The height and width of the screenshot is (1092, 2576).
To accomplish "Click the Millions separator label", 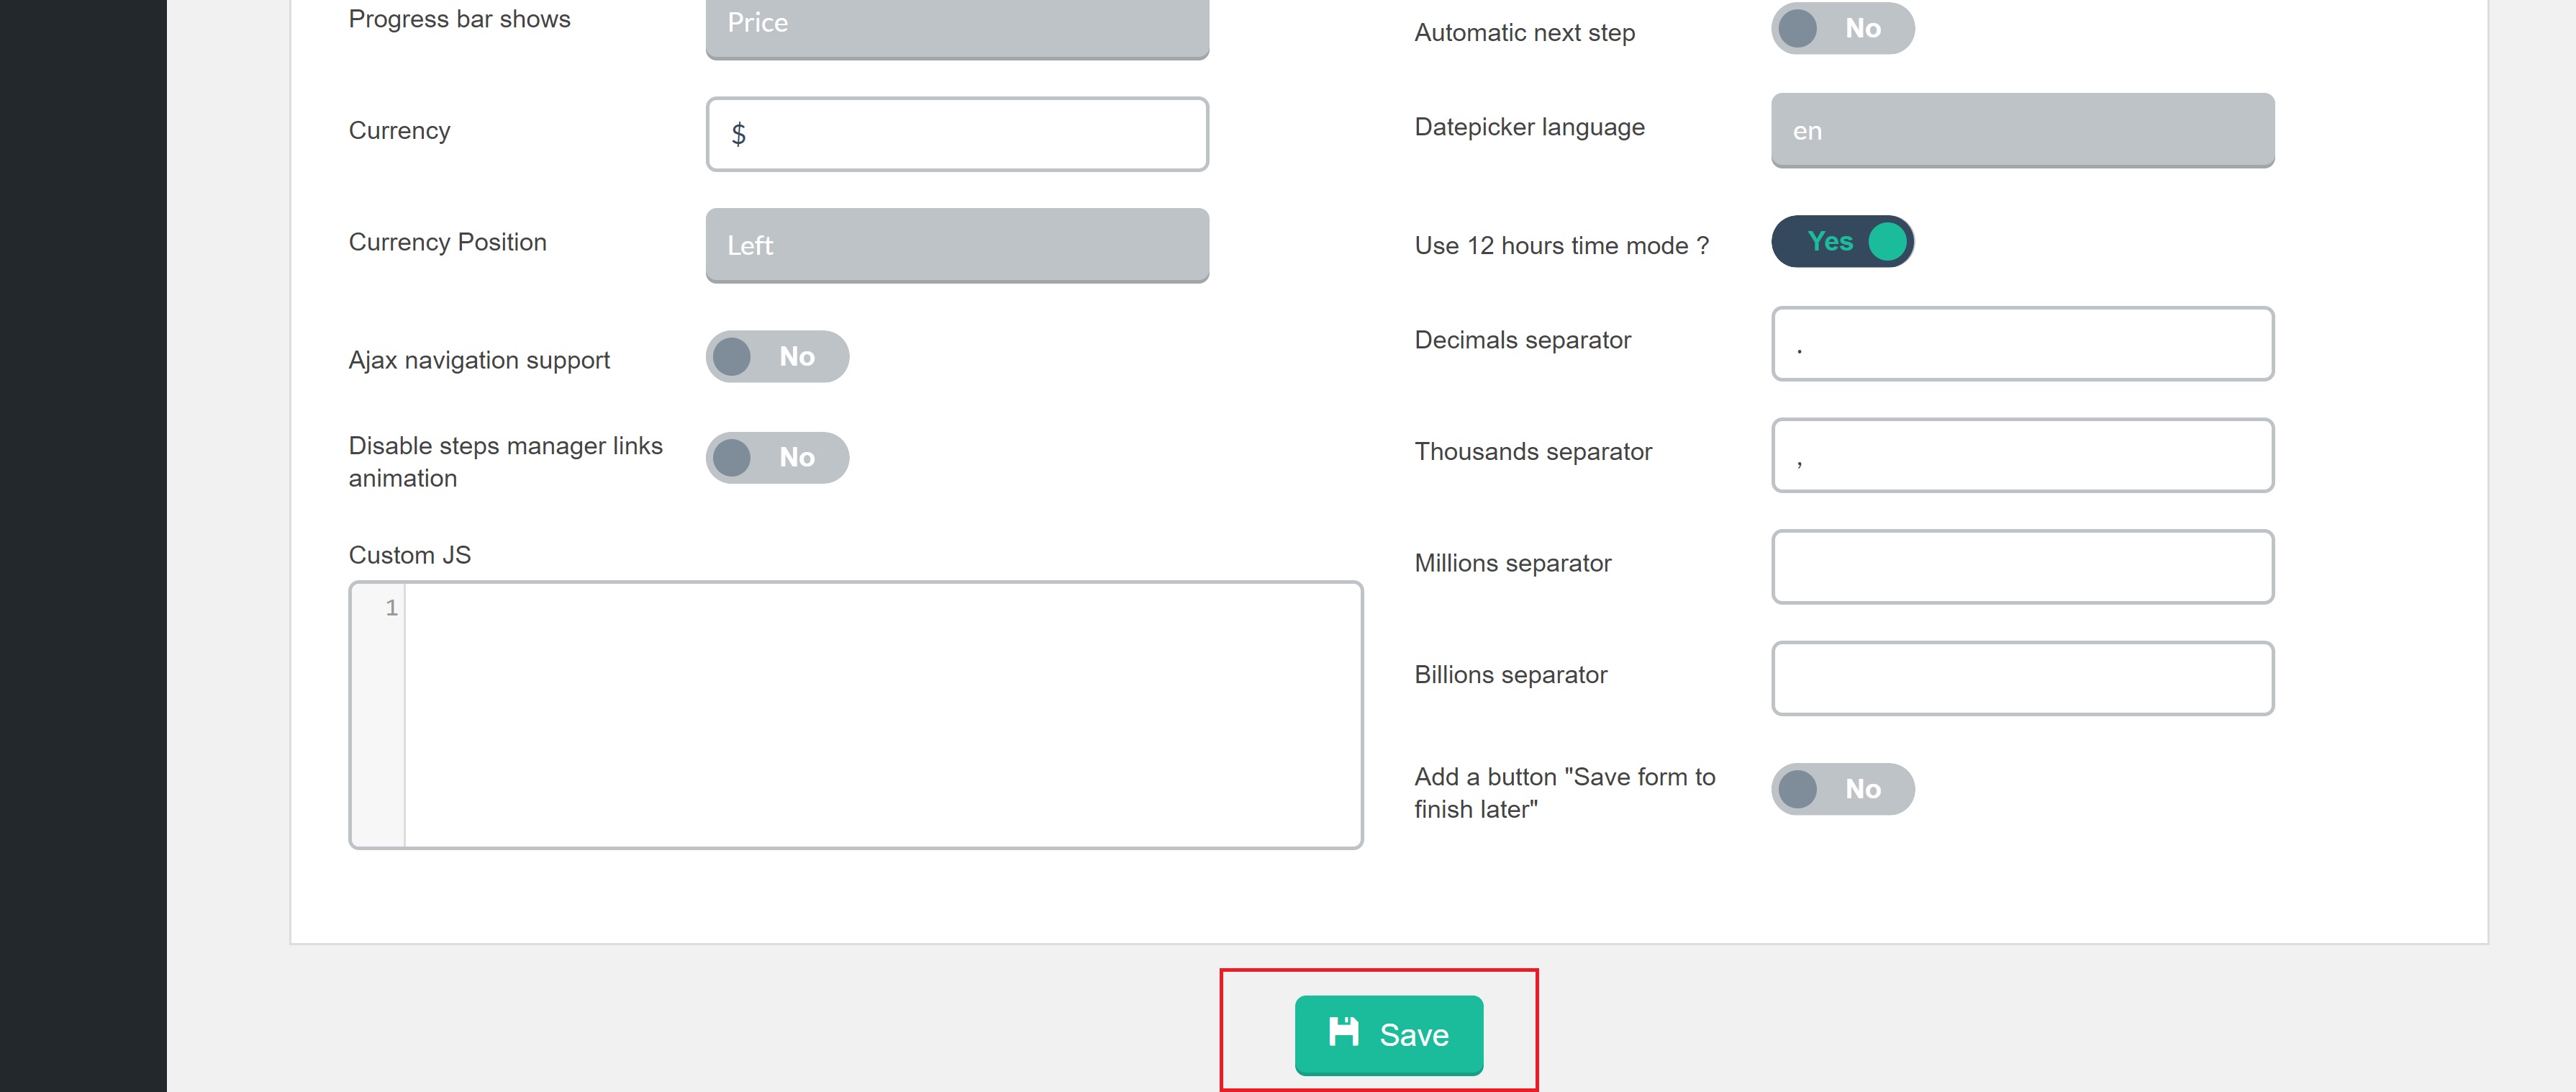I will click(x=1513, y=563).
